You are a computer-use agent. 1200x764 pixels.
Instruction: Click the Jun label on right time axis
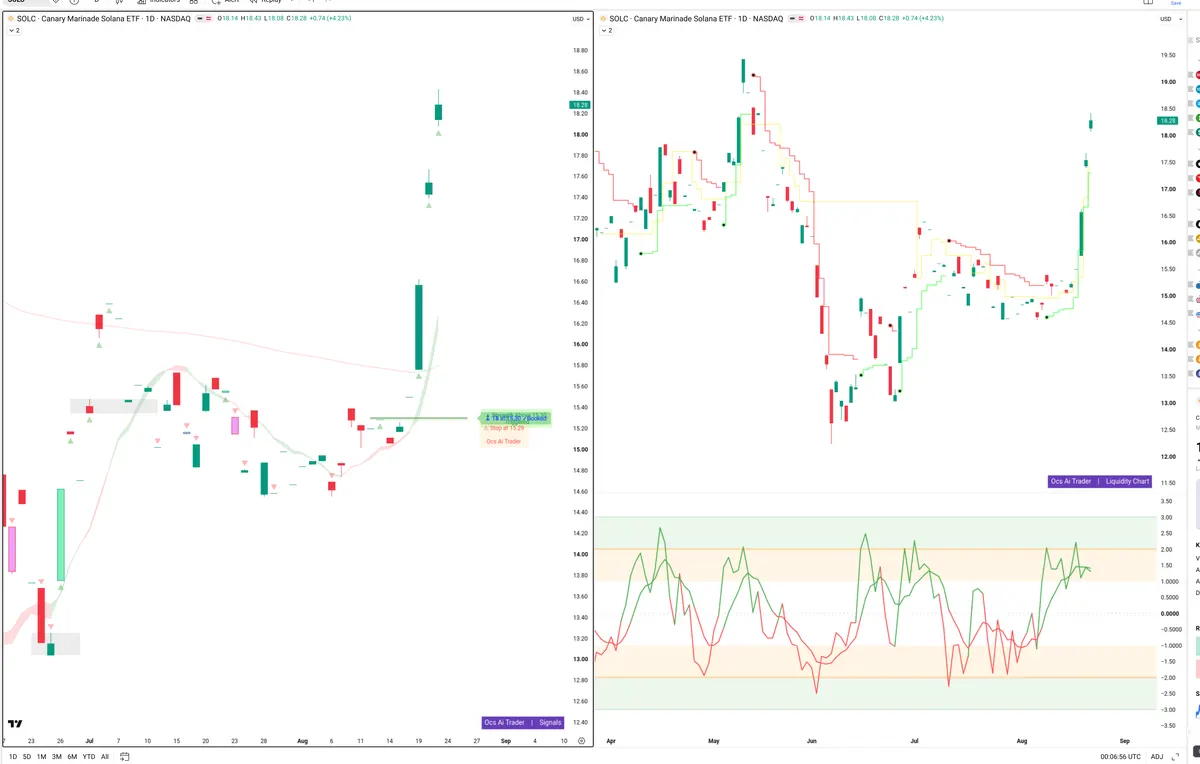coord(812,741)
